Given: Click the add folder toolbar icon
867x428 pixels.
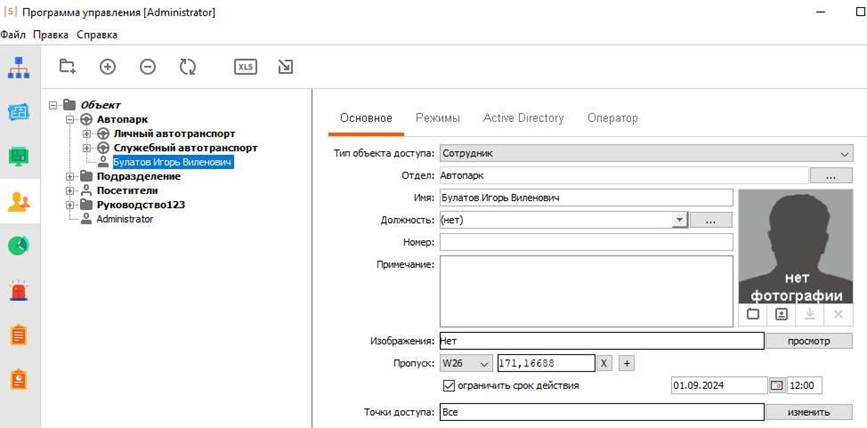Looking at the screenshot, I should (x=67, y=67).
